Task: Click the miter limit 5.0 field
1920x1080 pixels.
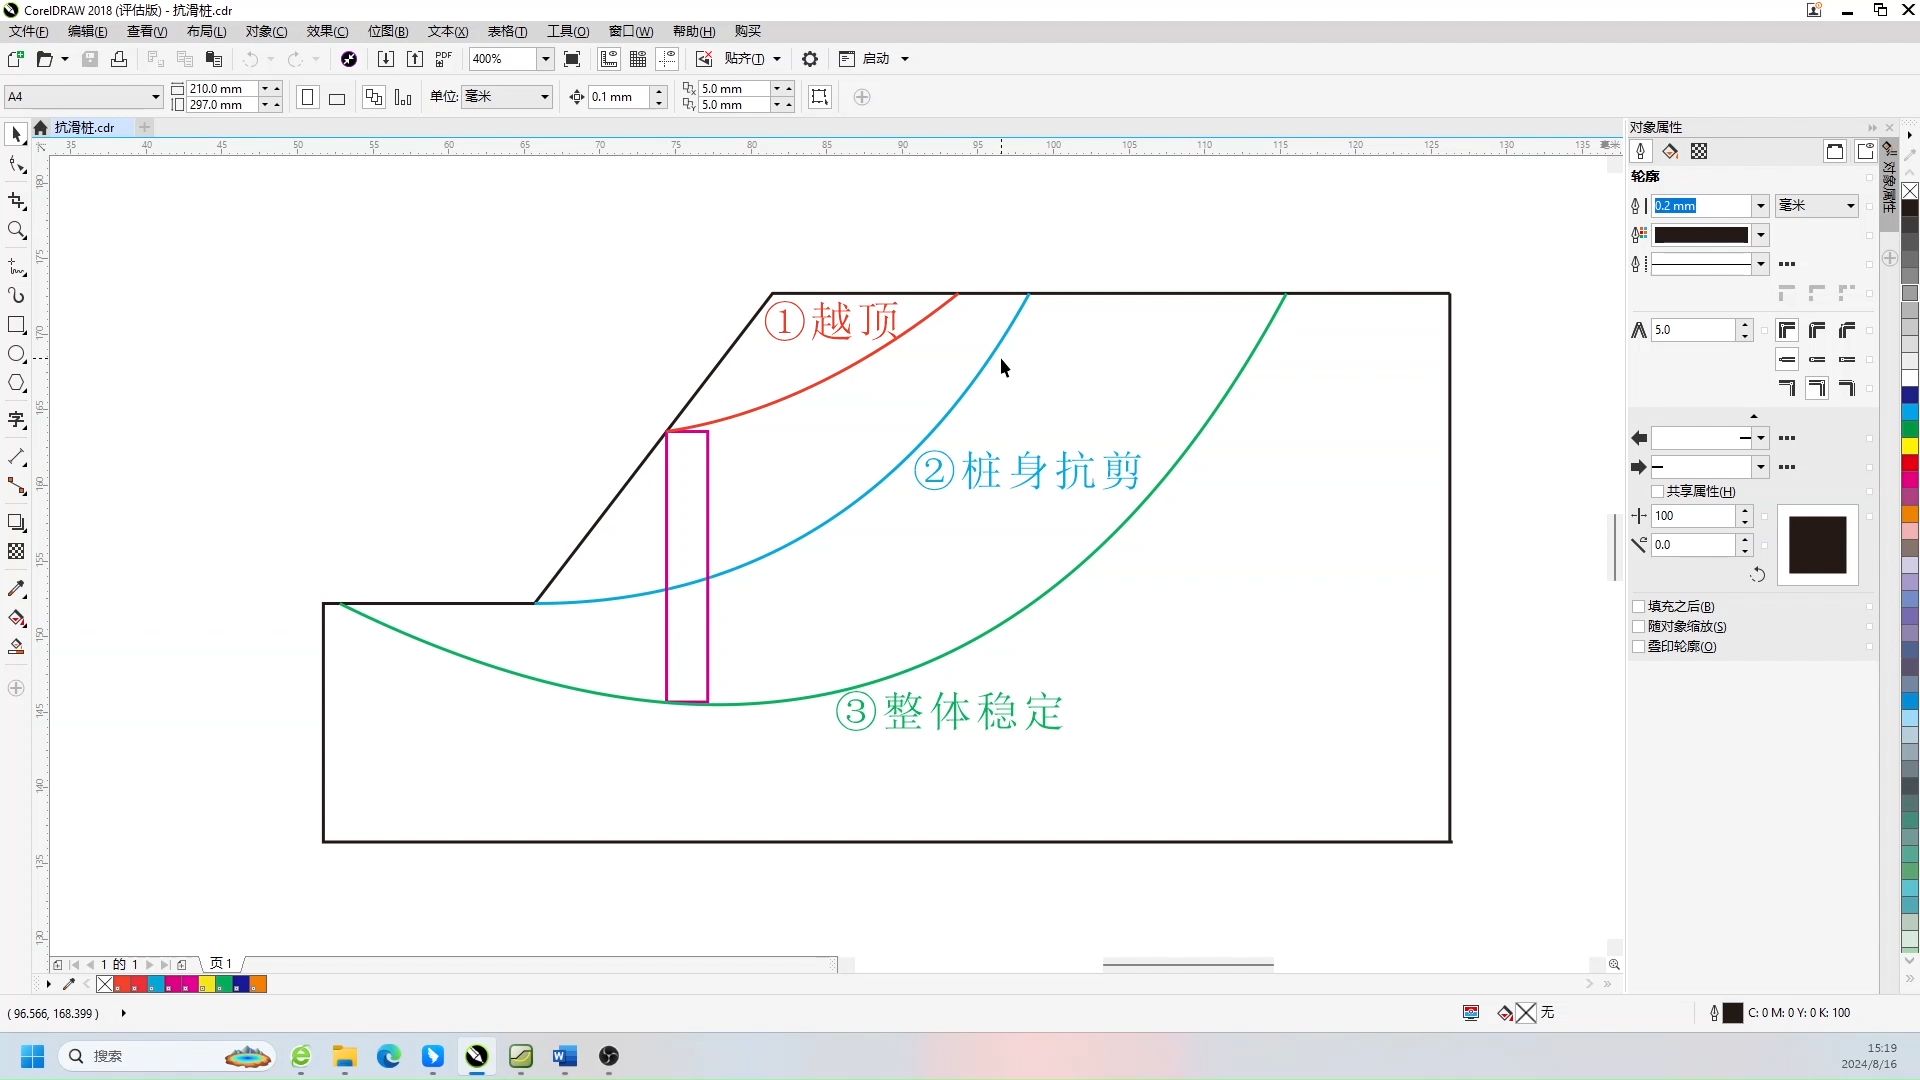Action: point(1694,330)
